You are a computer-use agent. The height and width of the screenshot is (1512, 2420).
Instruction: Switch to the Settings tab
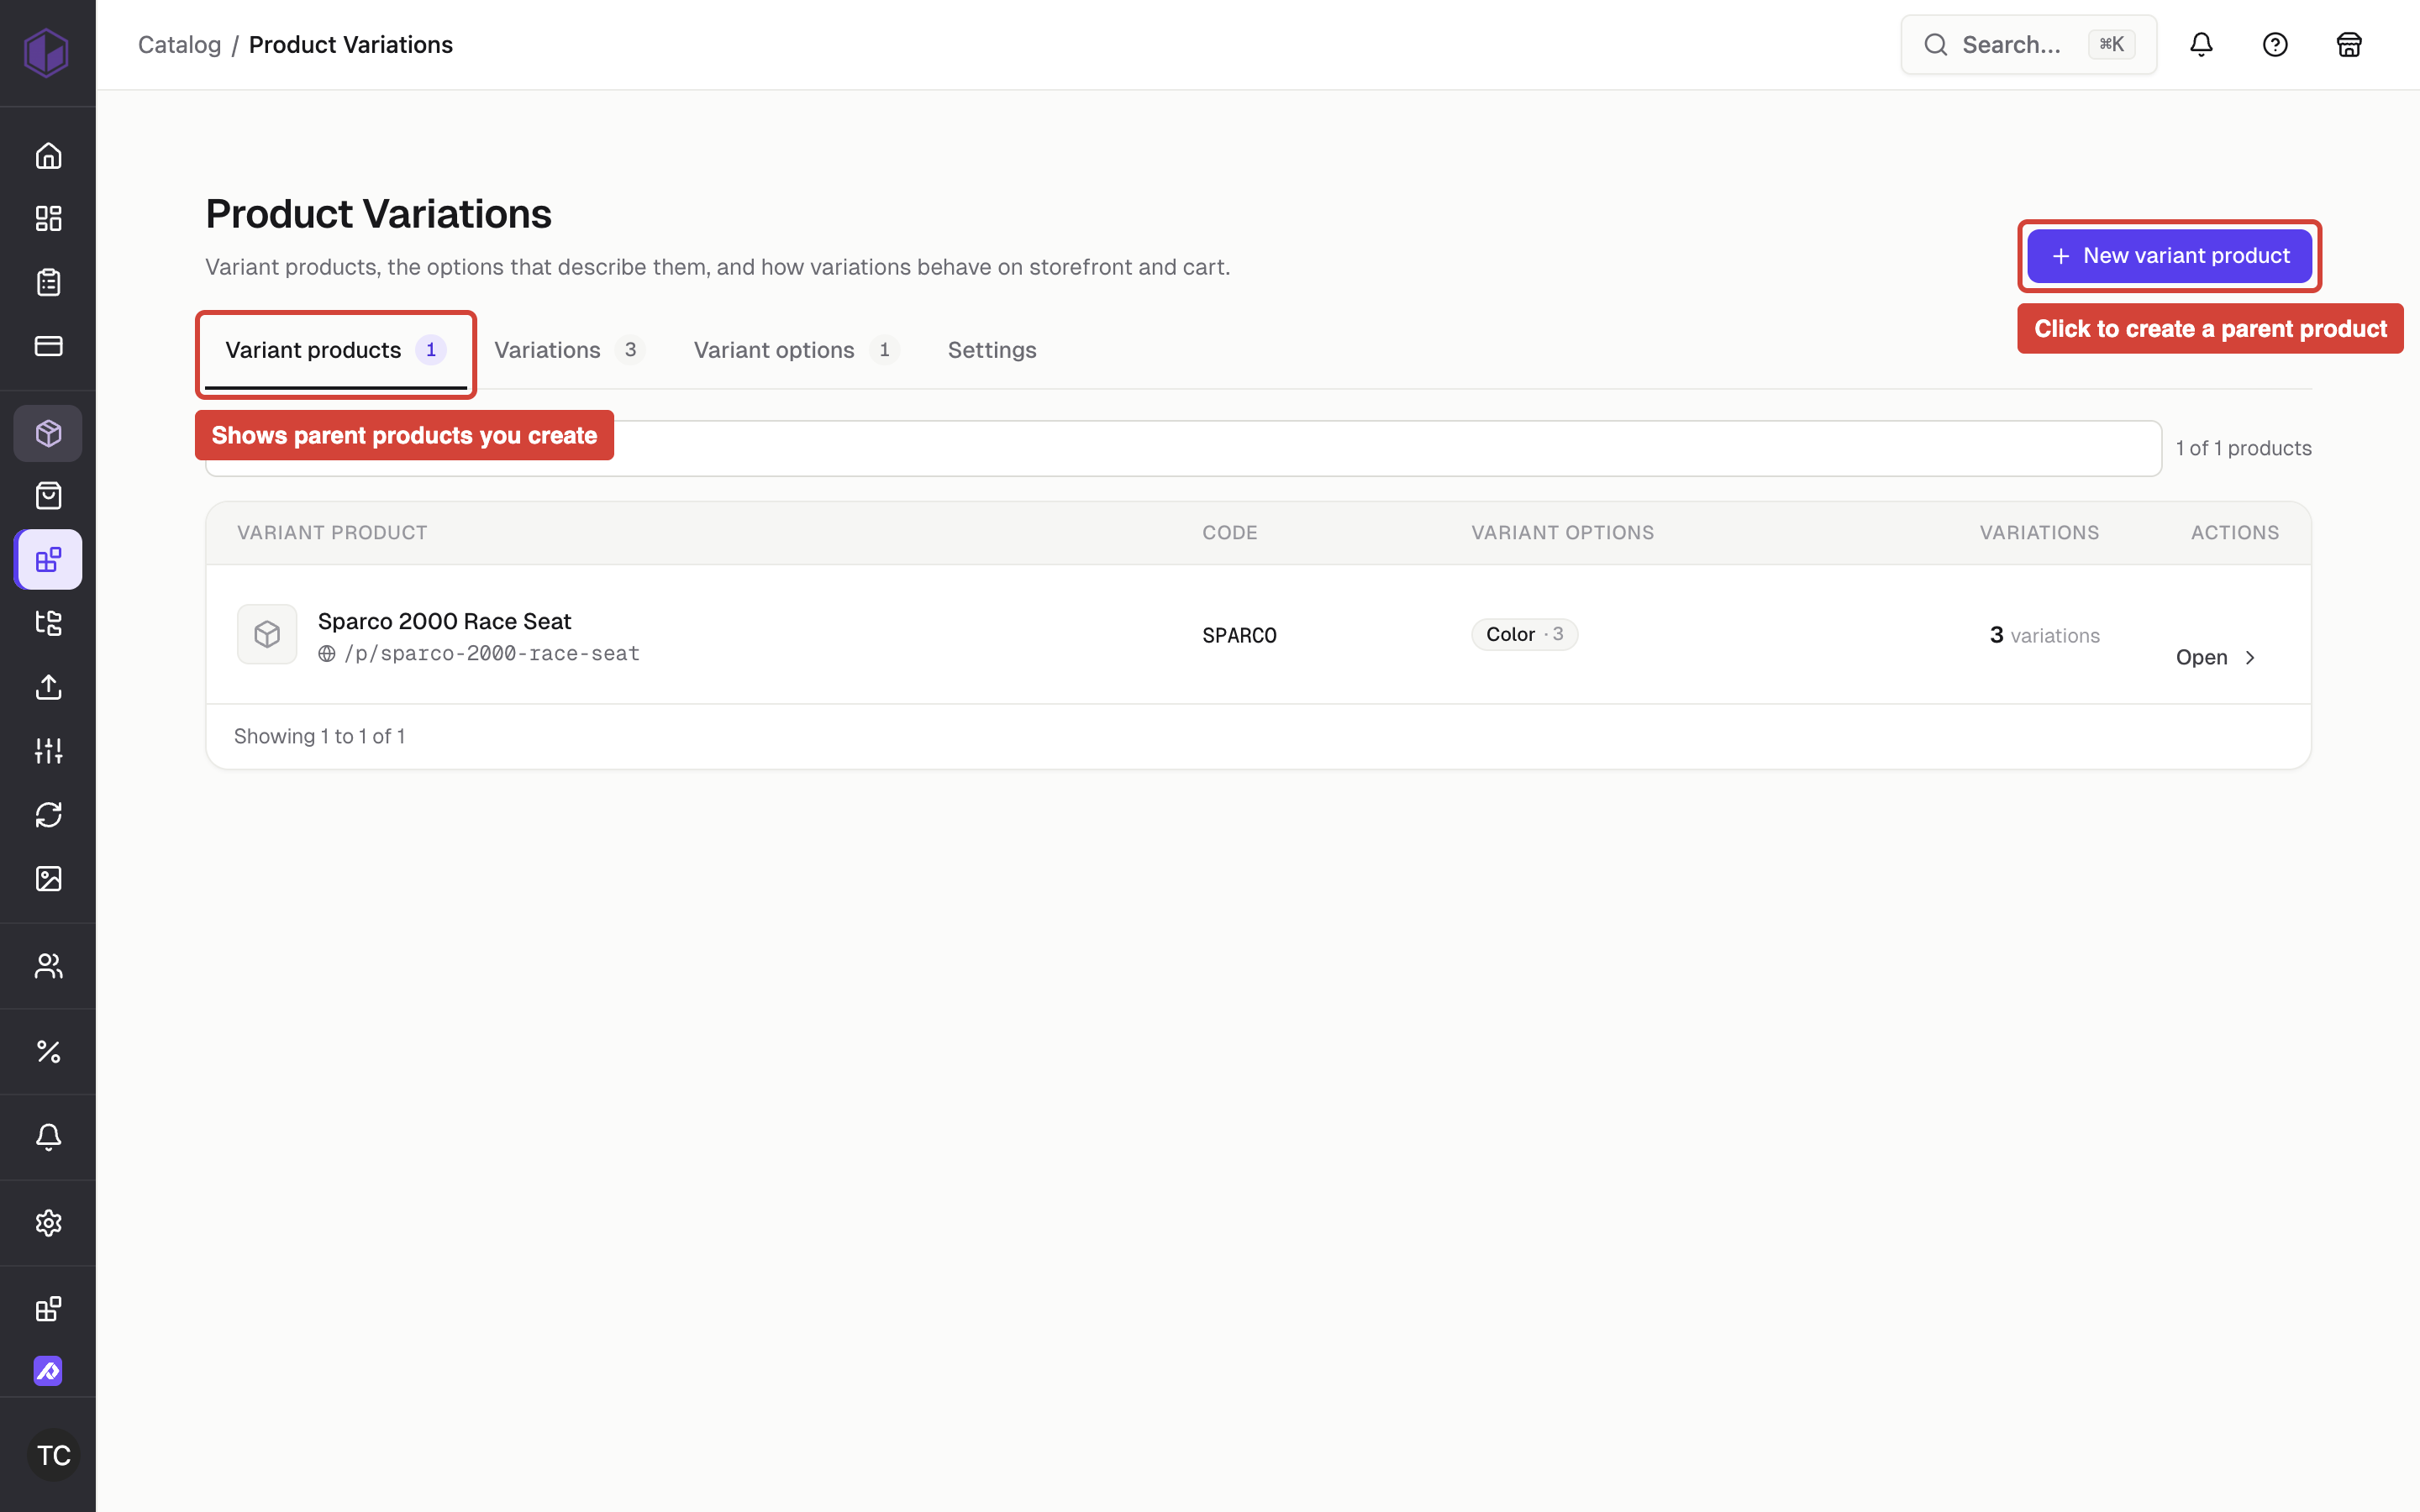click(992, 350)
